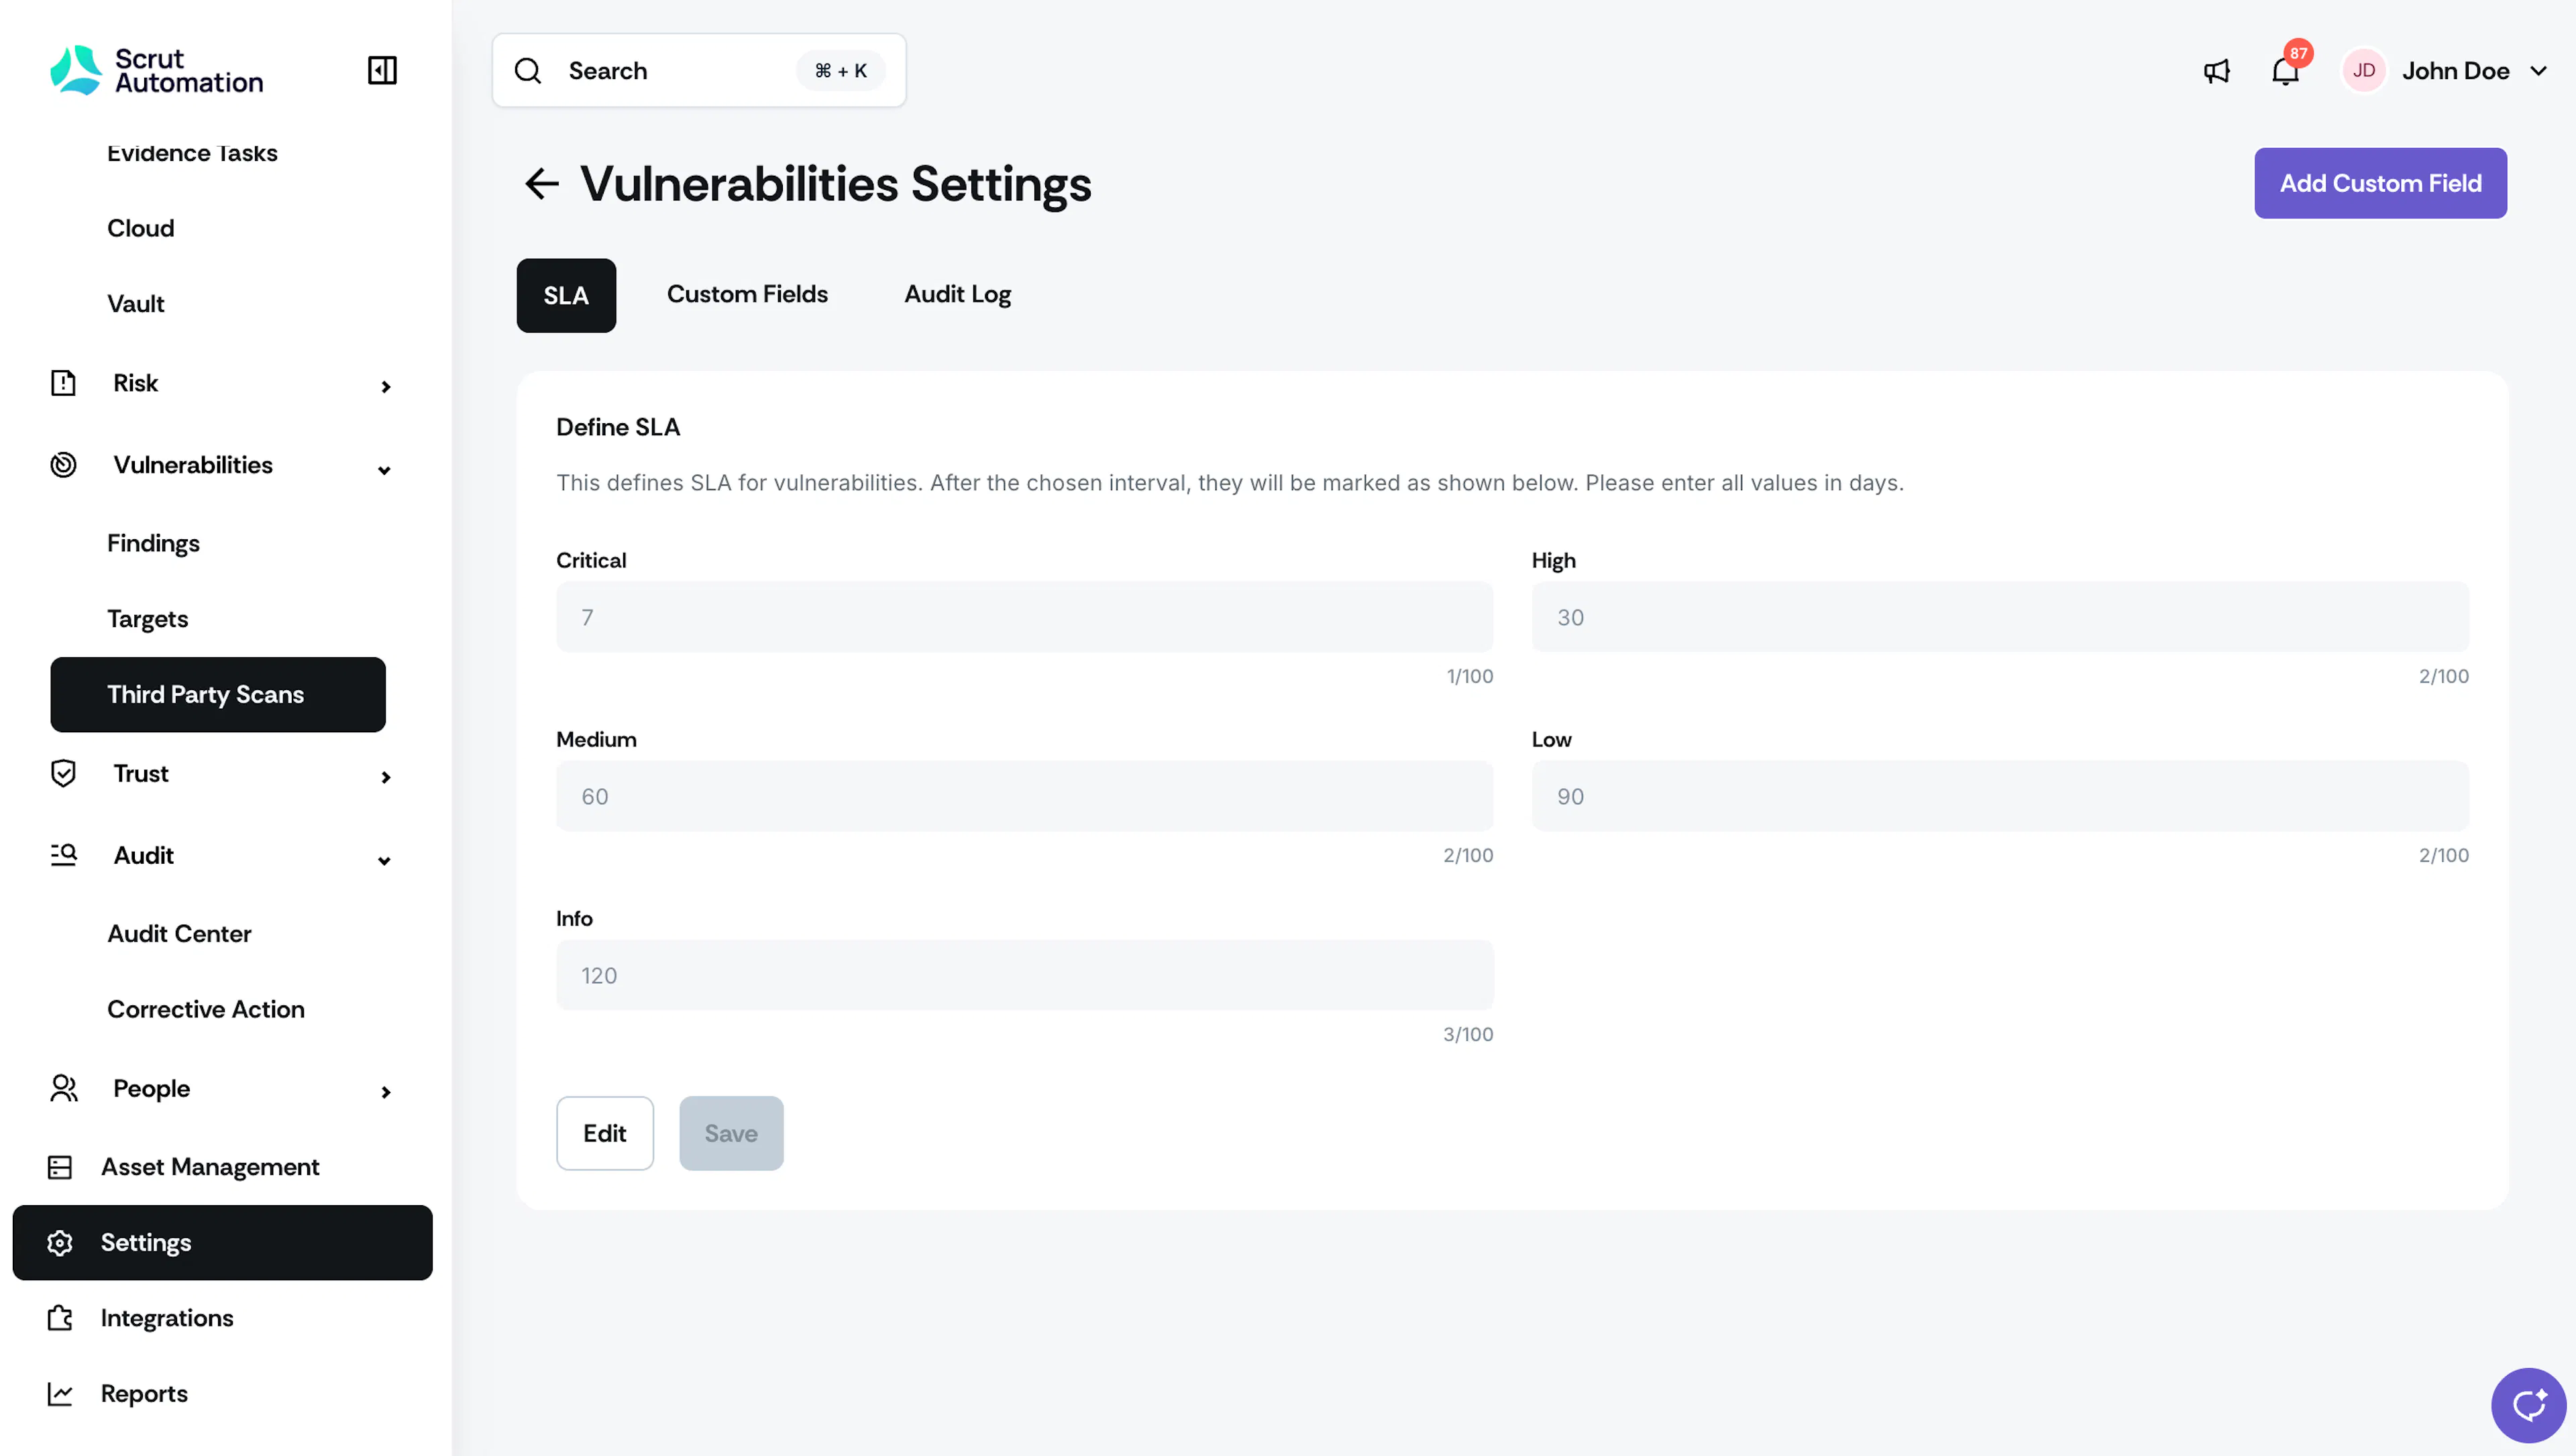Screen dimensions: 2576x1456
Task: Expand the Risk submenu arrow
Action: point(385,386)
